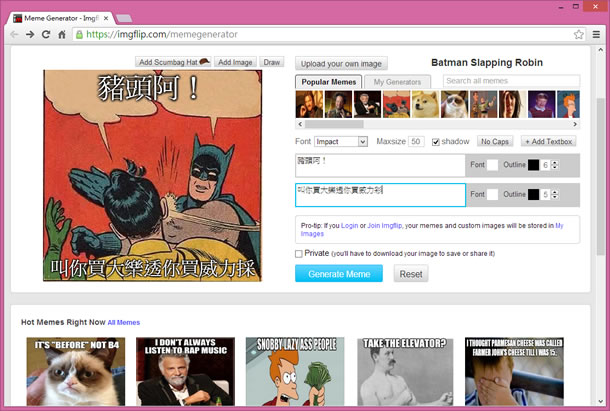The width and height of the screenshot is (610, 411).
Task: Bookmark page with the star icon
Action: [x=579, y=34]
